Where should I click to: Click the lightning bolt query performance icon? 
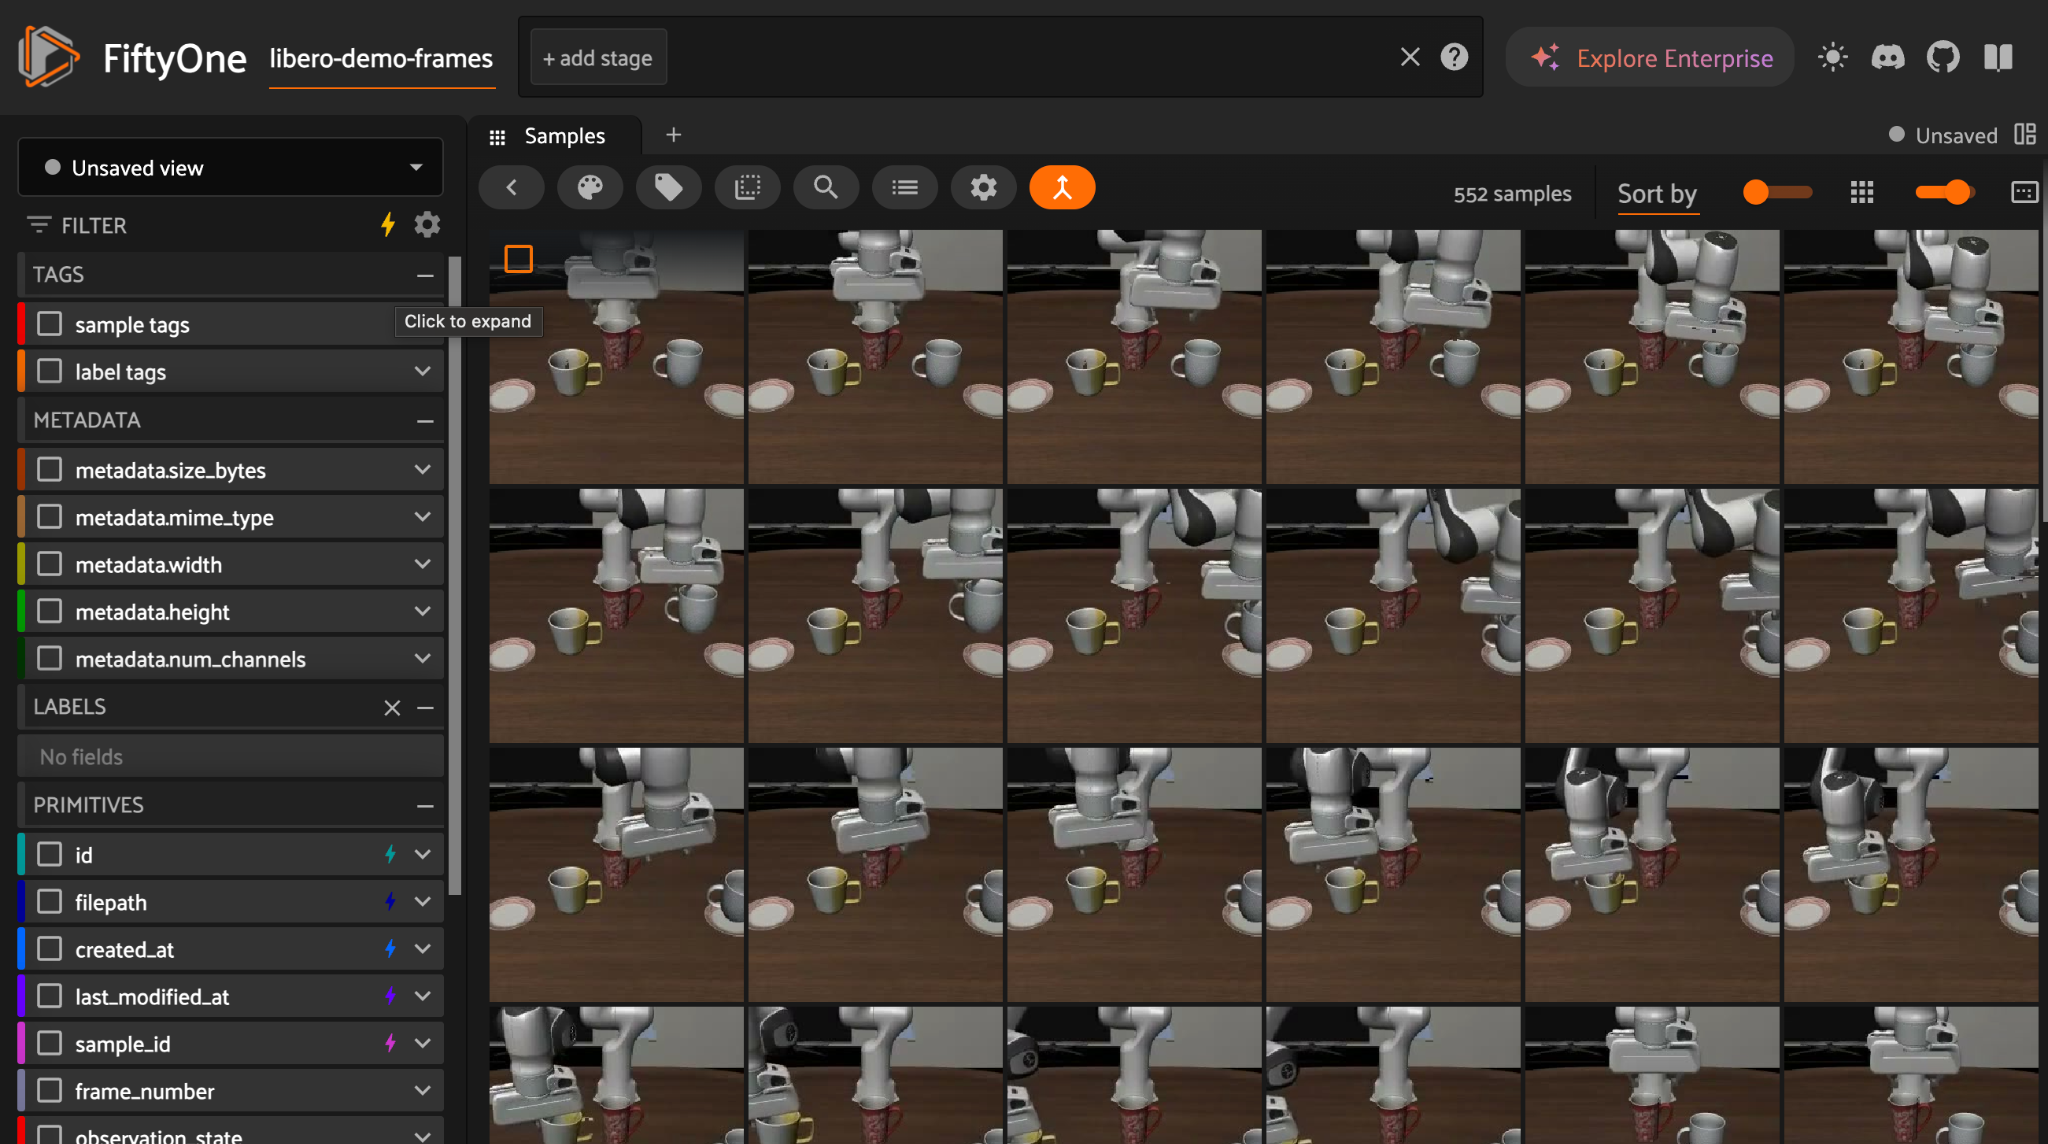click(388, 225)
